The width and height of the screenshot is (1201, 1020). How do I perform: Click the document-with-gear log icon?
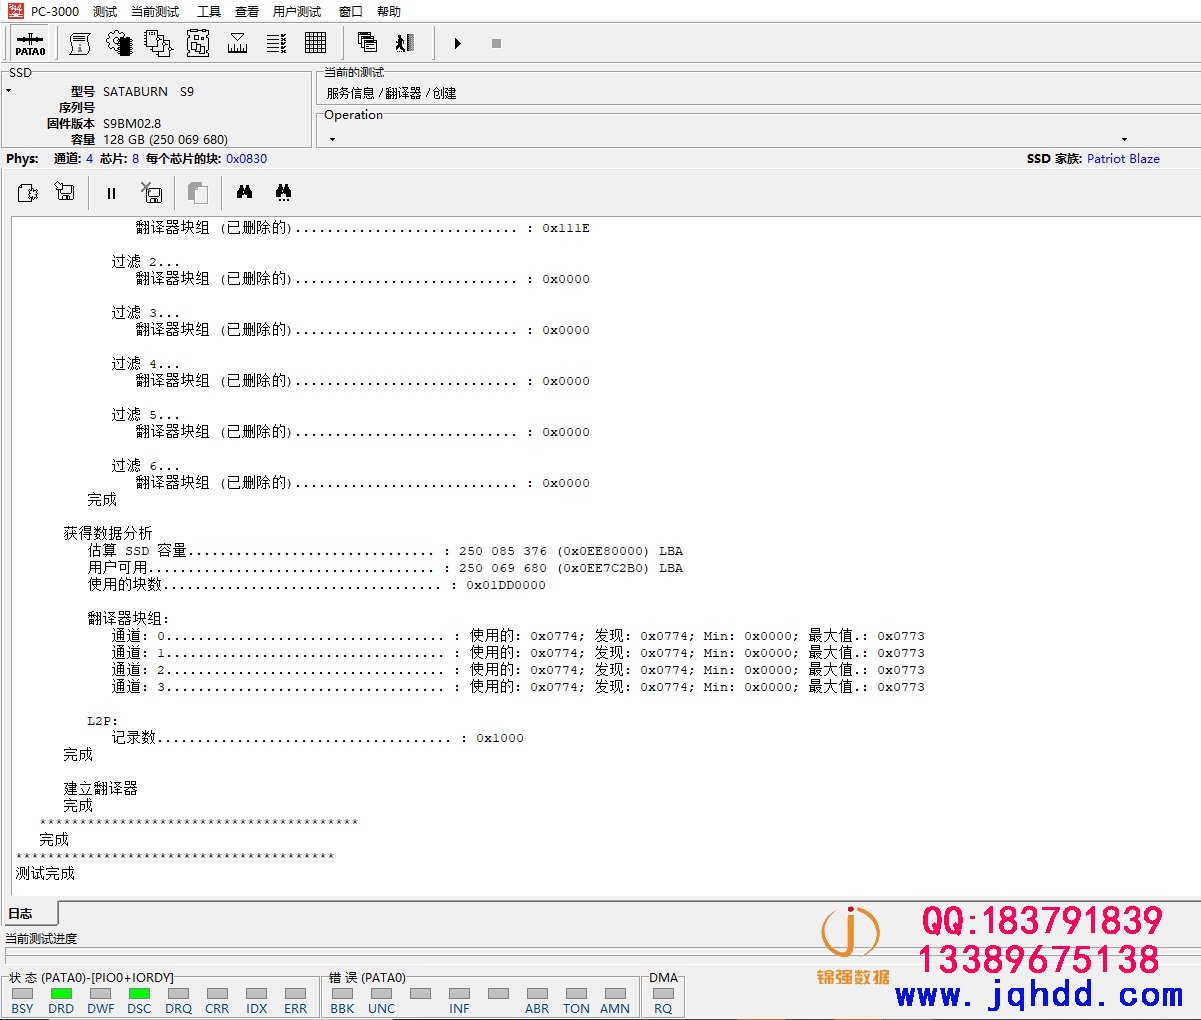(28, 193)
